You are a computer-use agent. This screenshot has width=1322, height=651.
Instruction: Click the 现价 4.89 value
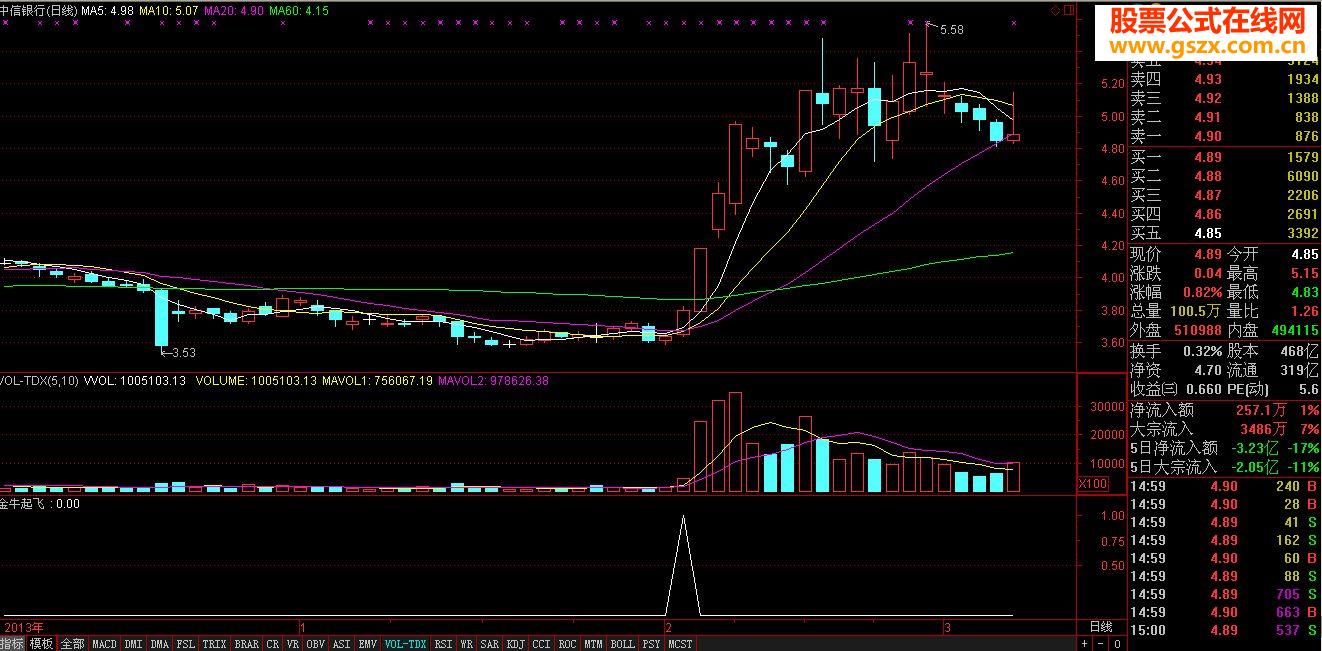1208,254
